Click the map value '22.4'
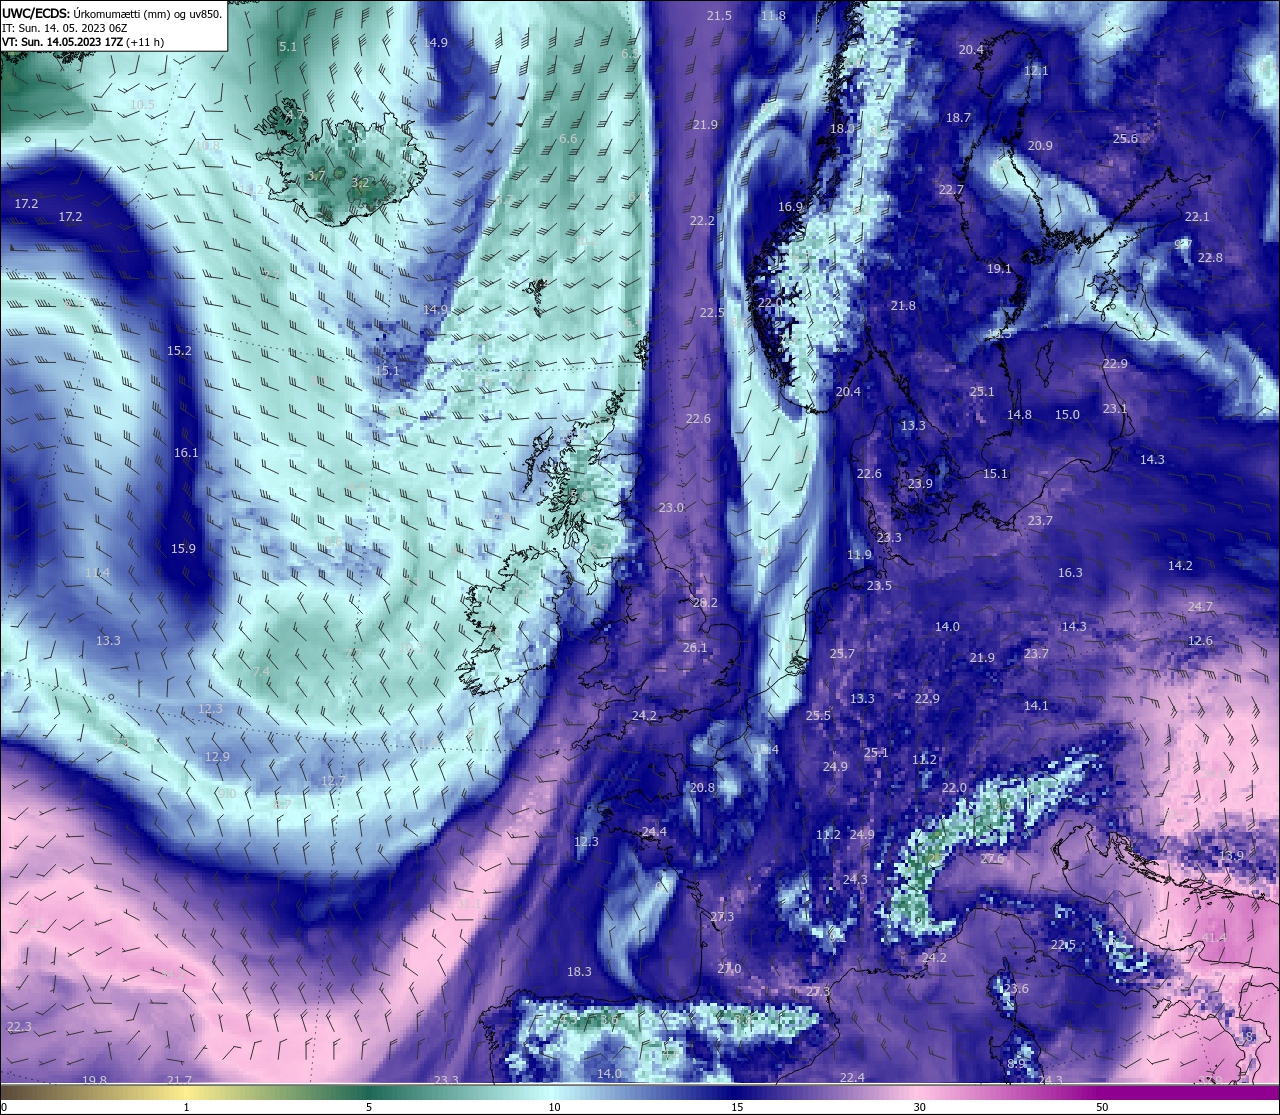 coord(852,1078)
